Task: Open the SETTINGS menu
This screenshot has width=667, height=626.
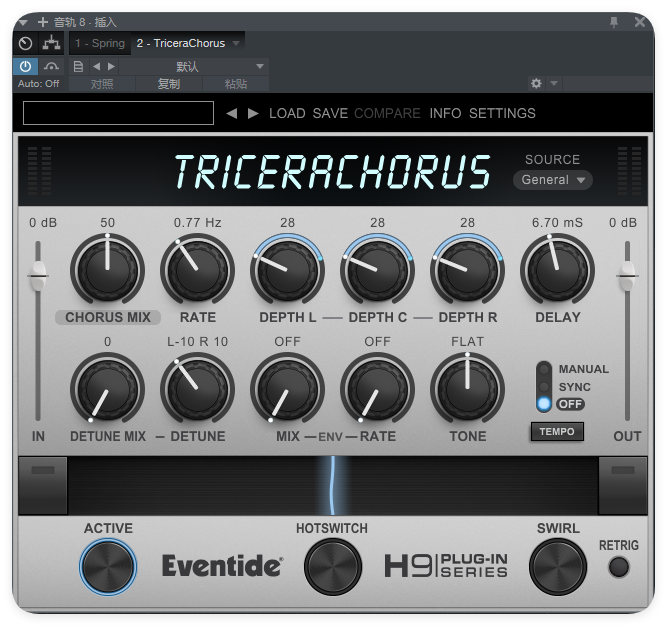Action: point(502,114)
